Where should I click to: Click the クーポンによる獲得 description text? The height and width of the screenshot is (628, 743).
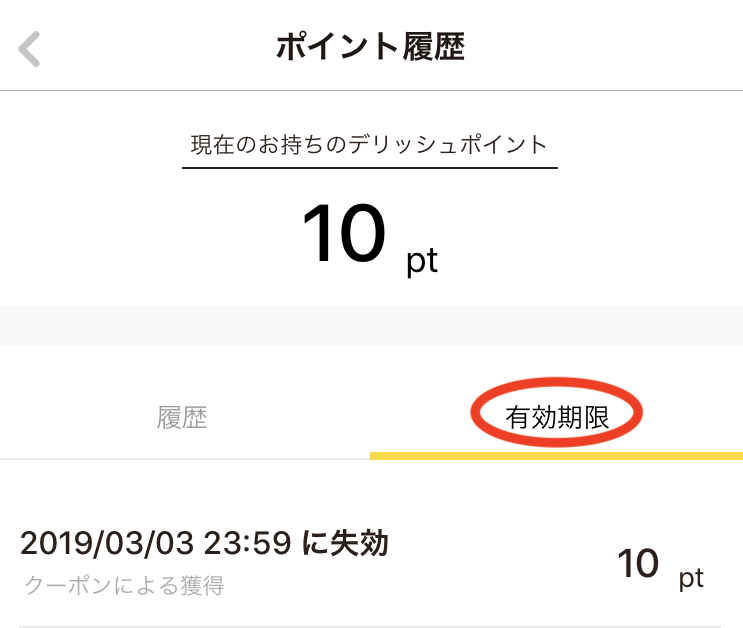click(124, 585)
